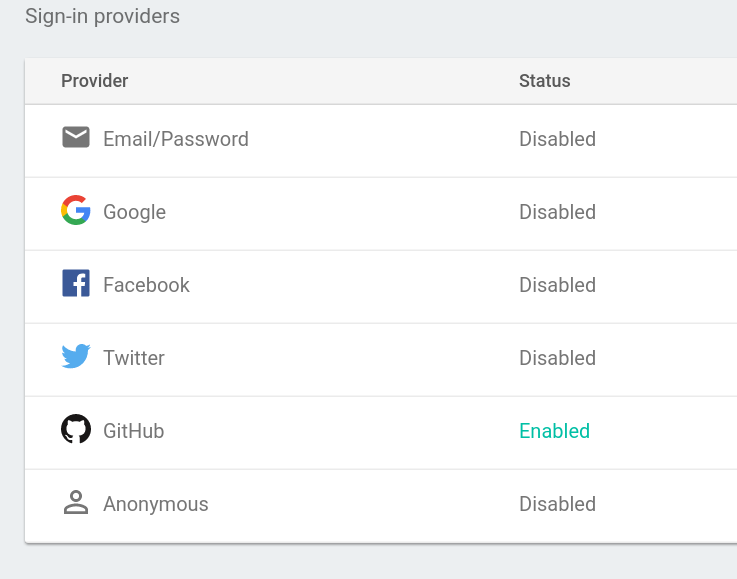This screenshot has width=737, height=579.
Task: Click the Google logo icon
Action: click(76, 211)
